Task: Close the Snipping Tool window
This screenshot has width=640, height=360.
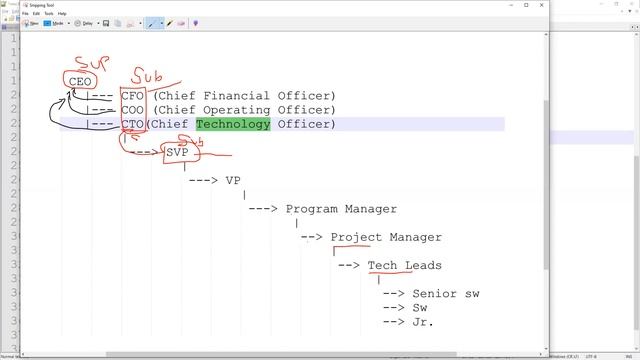Action: pos(542,5)
